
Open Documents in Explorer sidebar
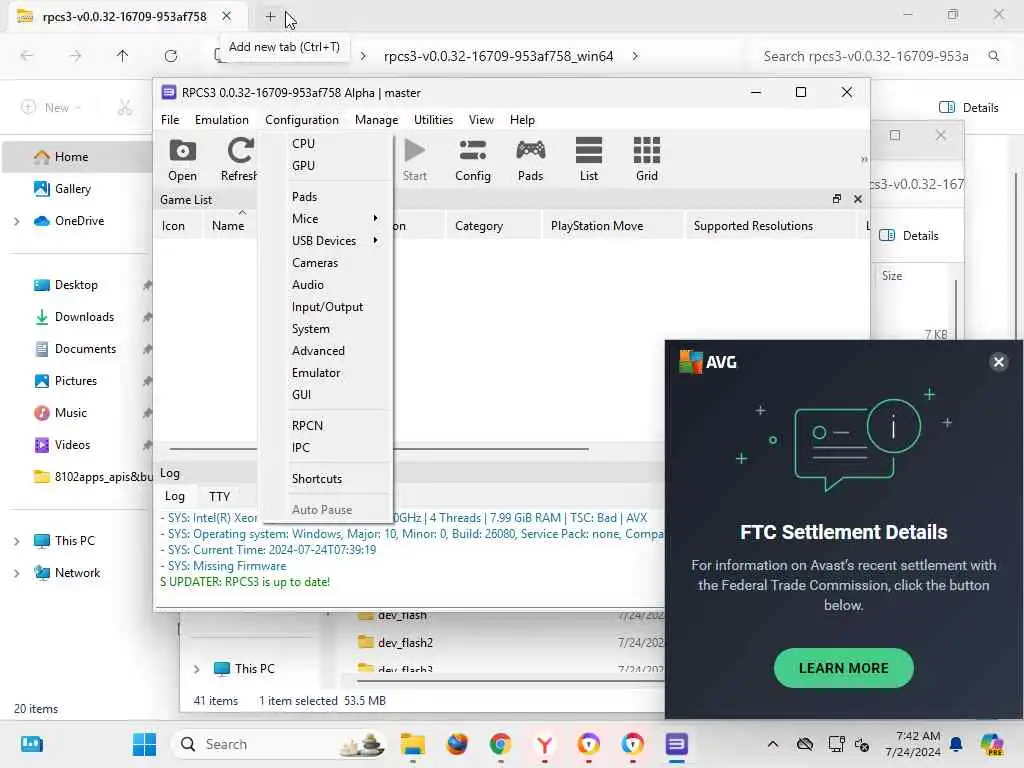click(x=77, y=349)
